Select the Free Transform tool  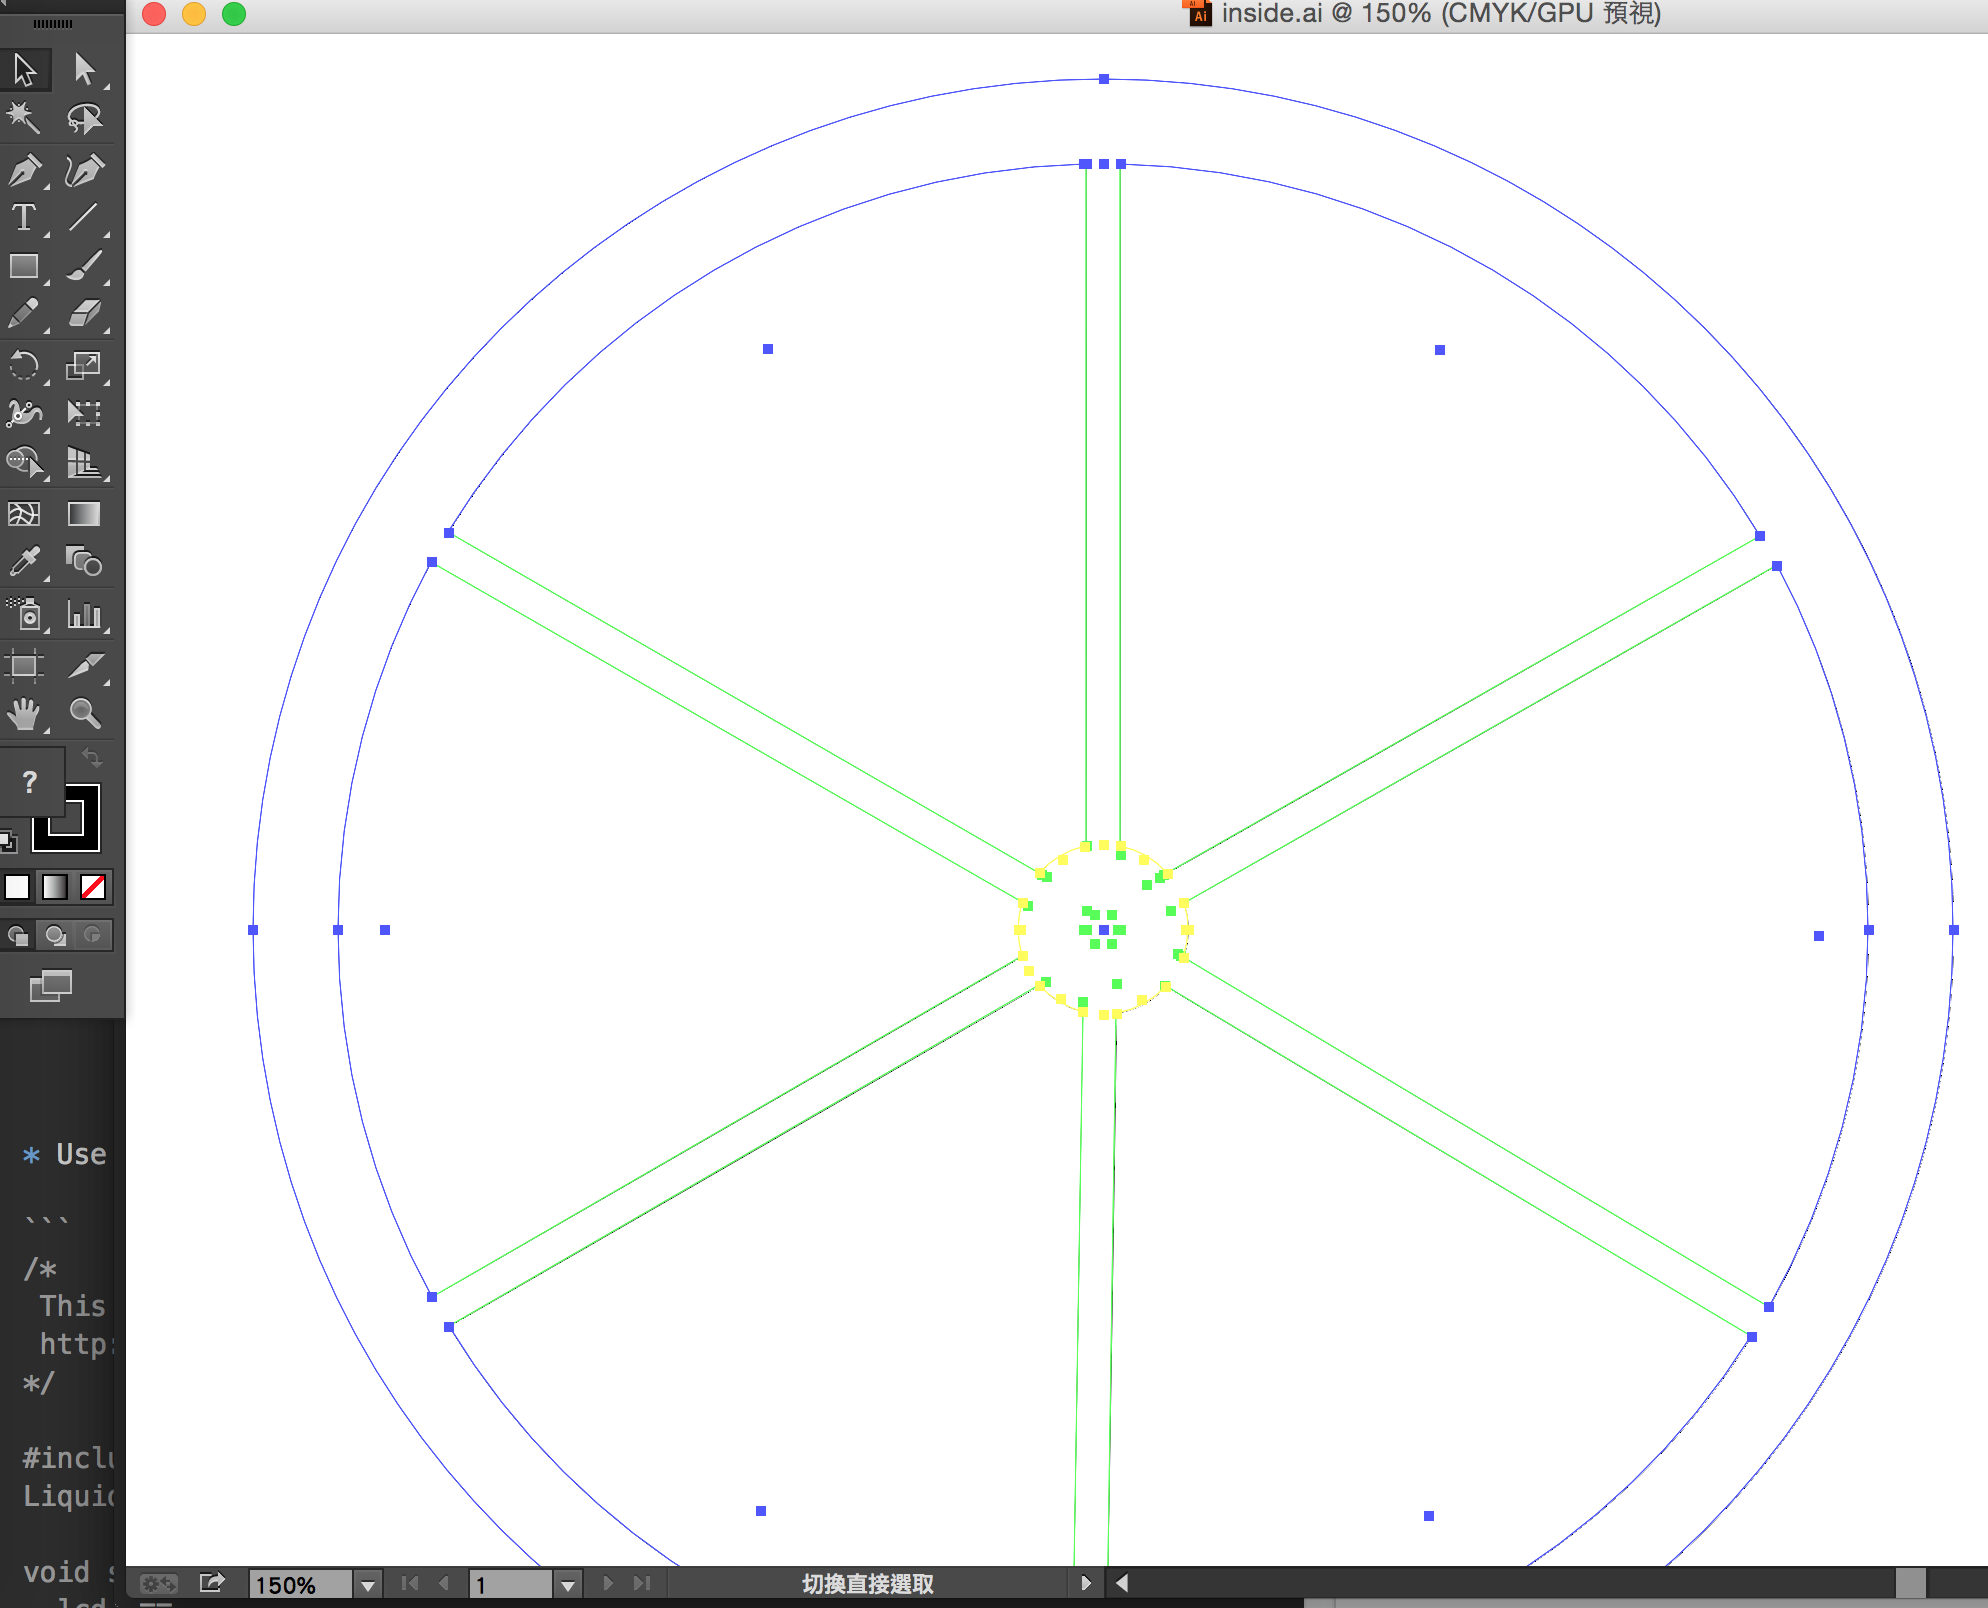[x=85, y=413]
